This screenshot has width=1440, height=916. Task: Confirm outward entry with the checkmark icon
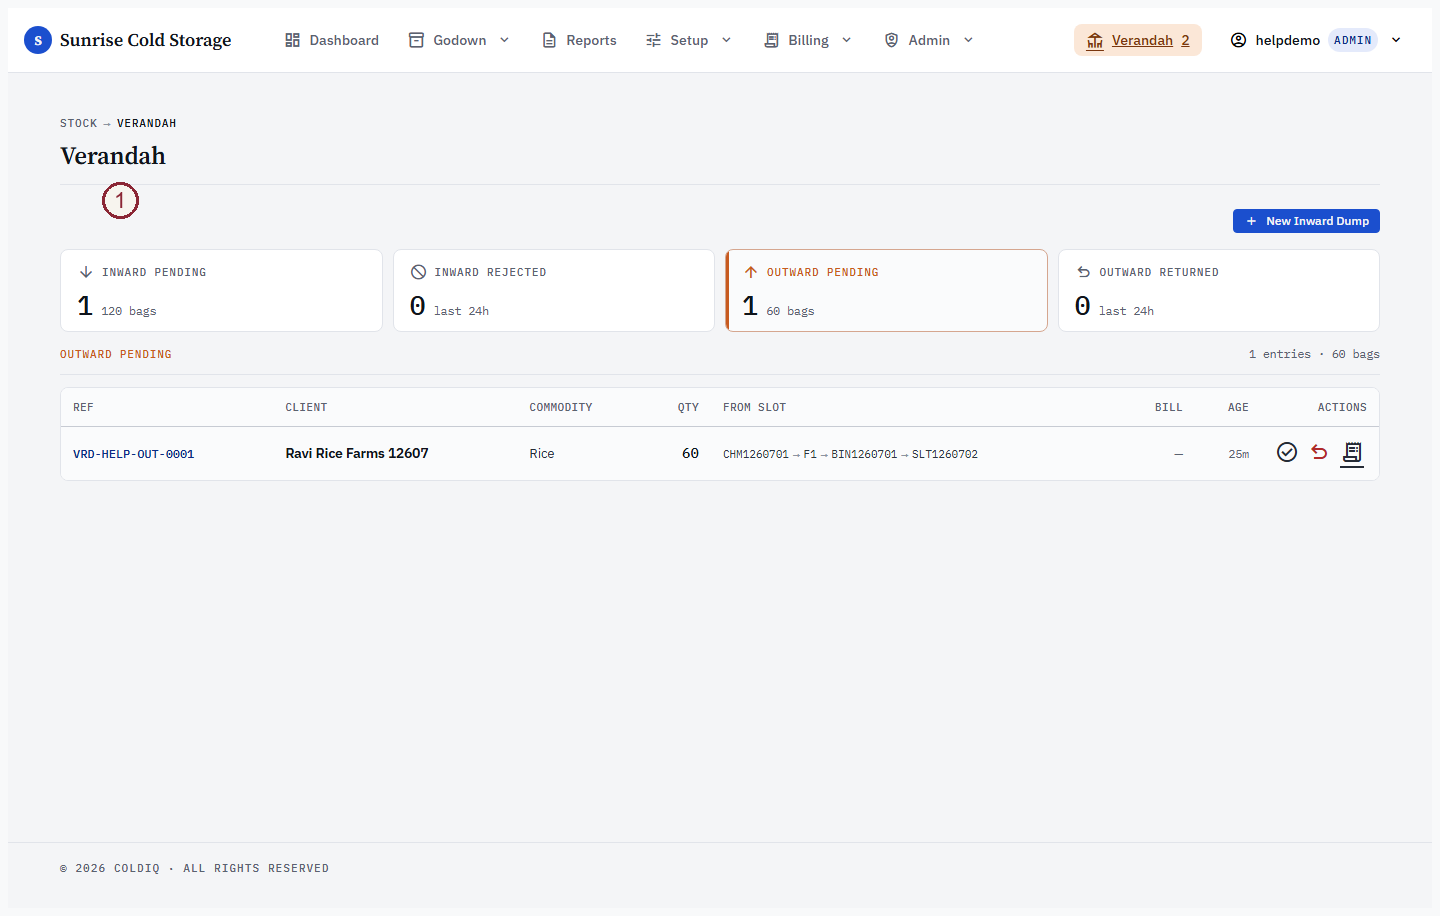click(1287, 453)
